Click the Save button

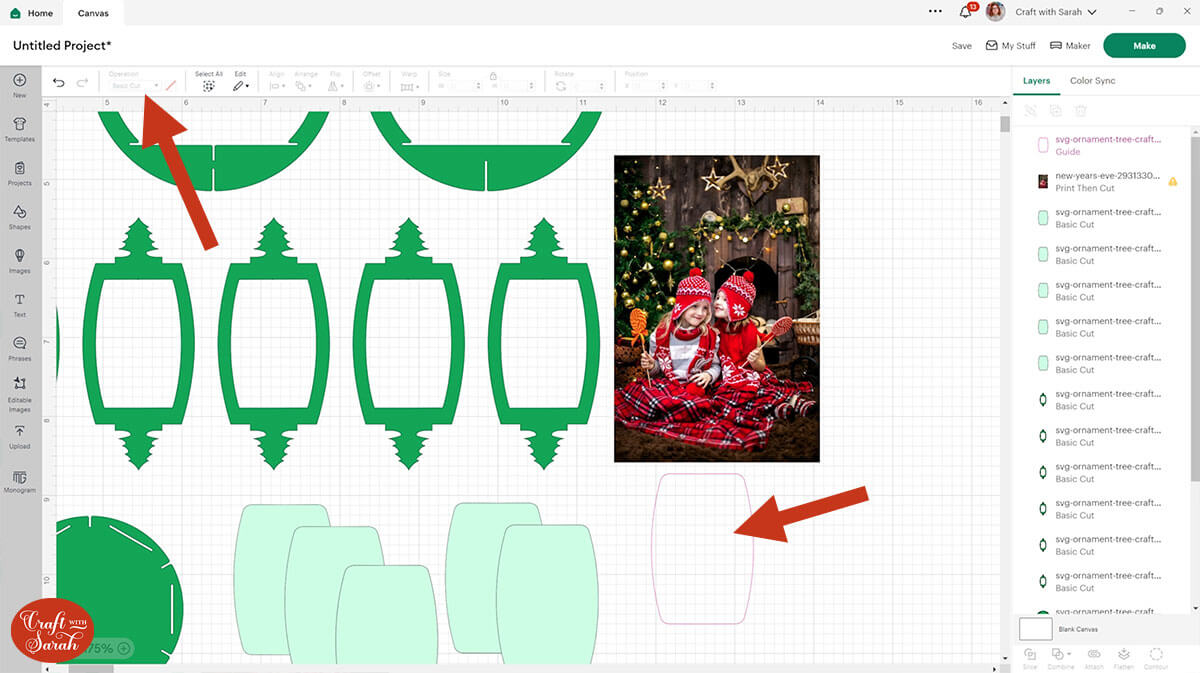pyautogui.click(x=961, y=46)
